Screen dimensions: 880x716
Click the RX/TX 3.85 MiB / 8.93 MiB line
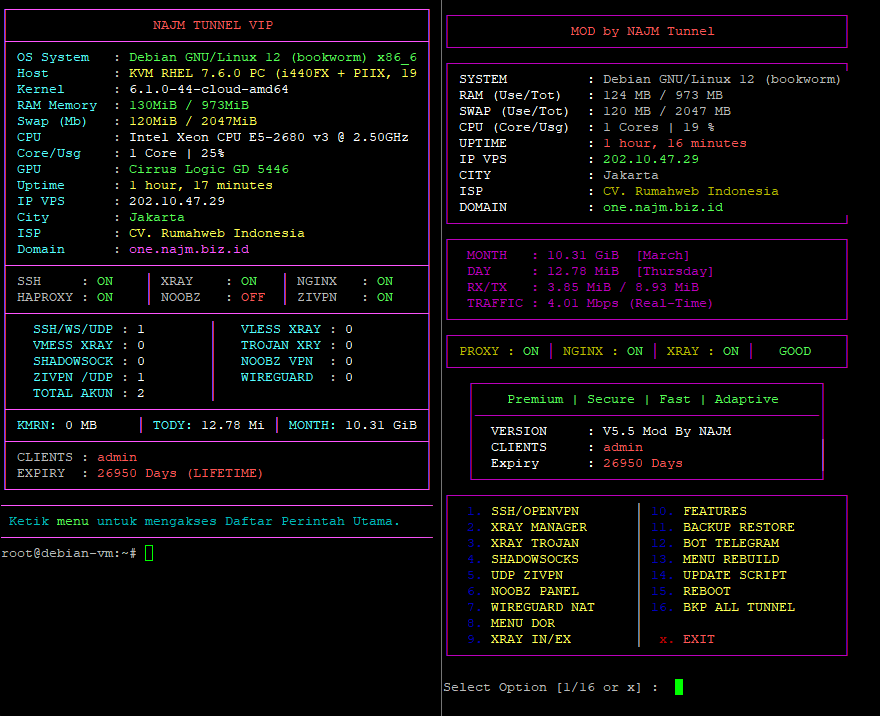pos(583,287)
